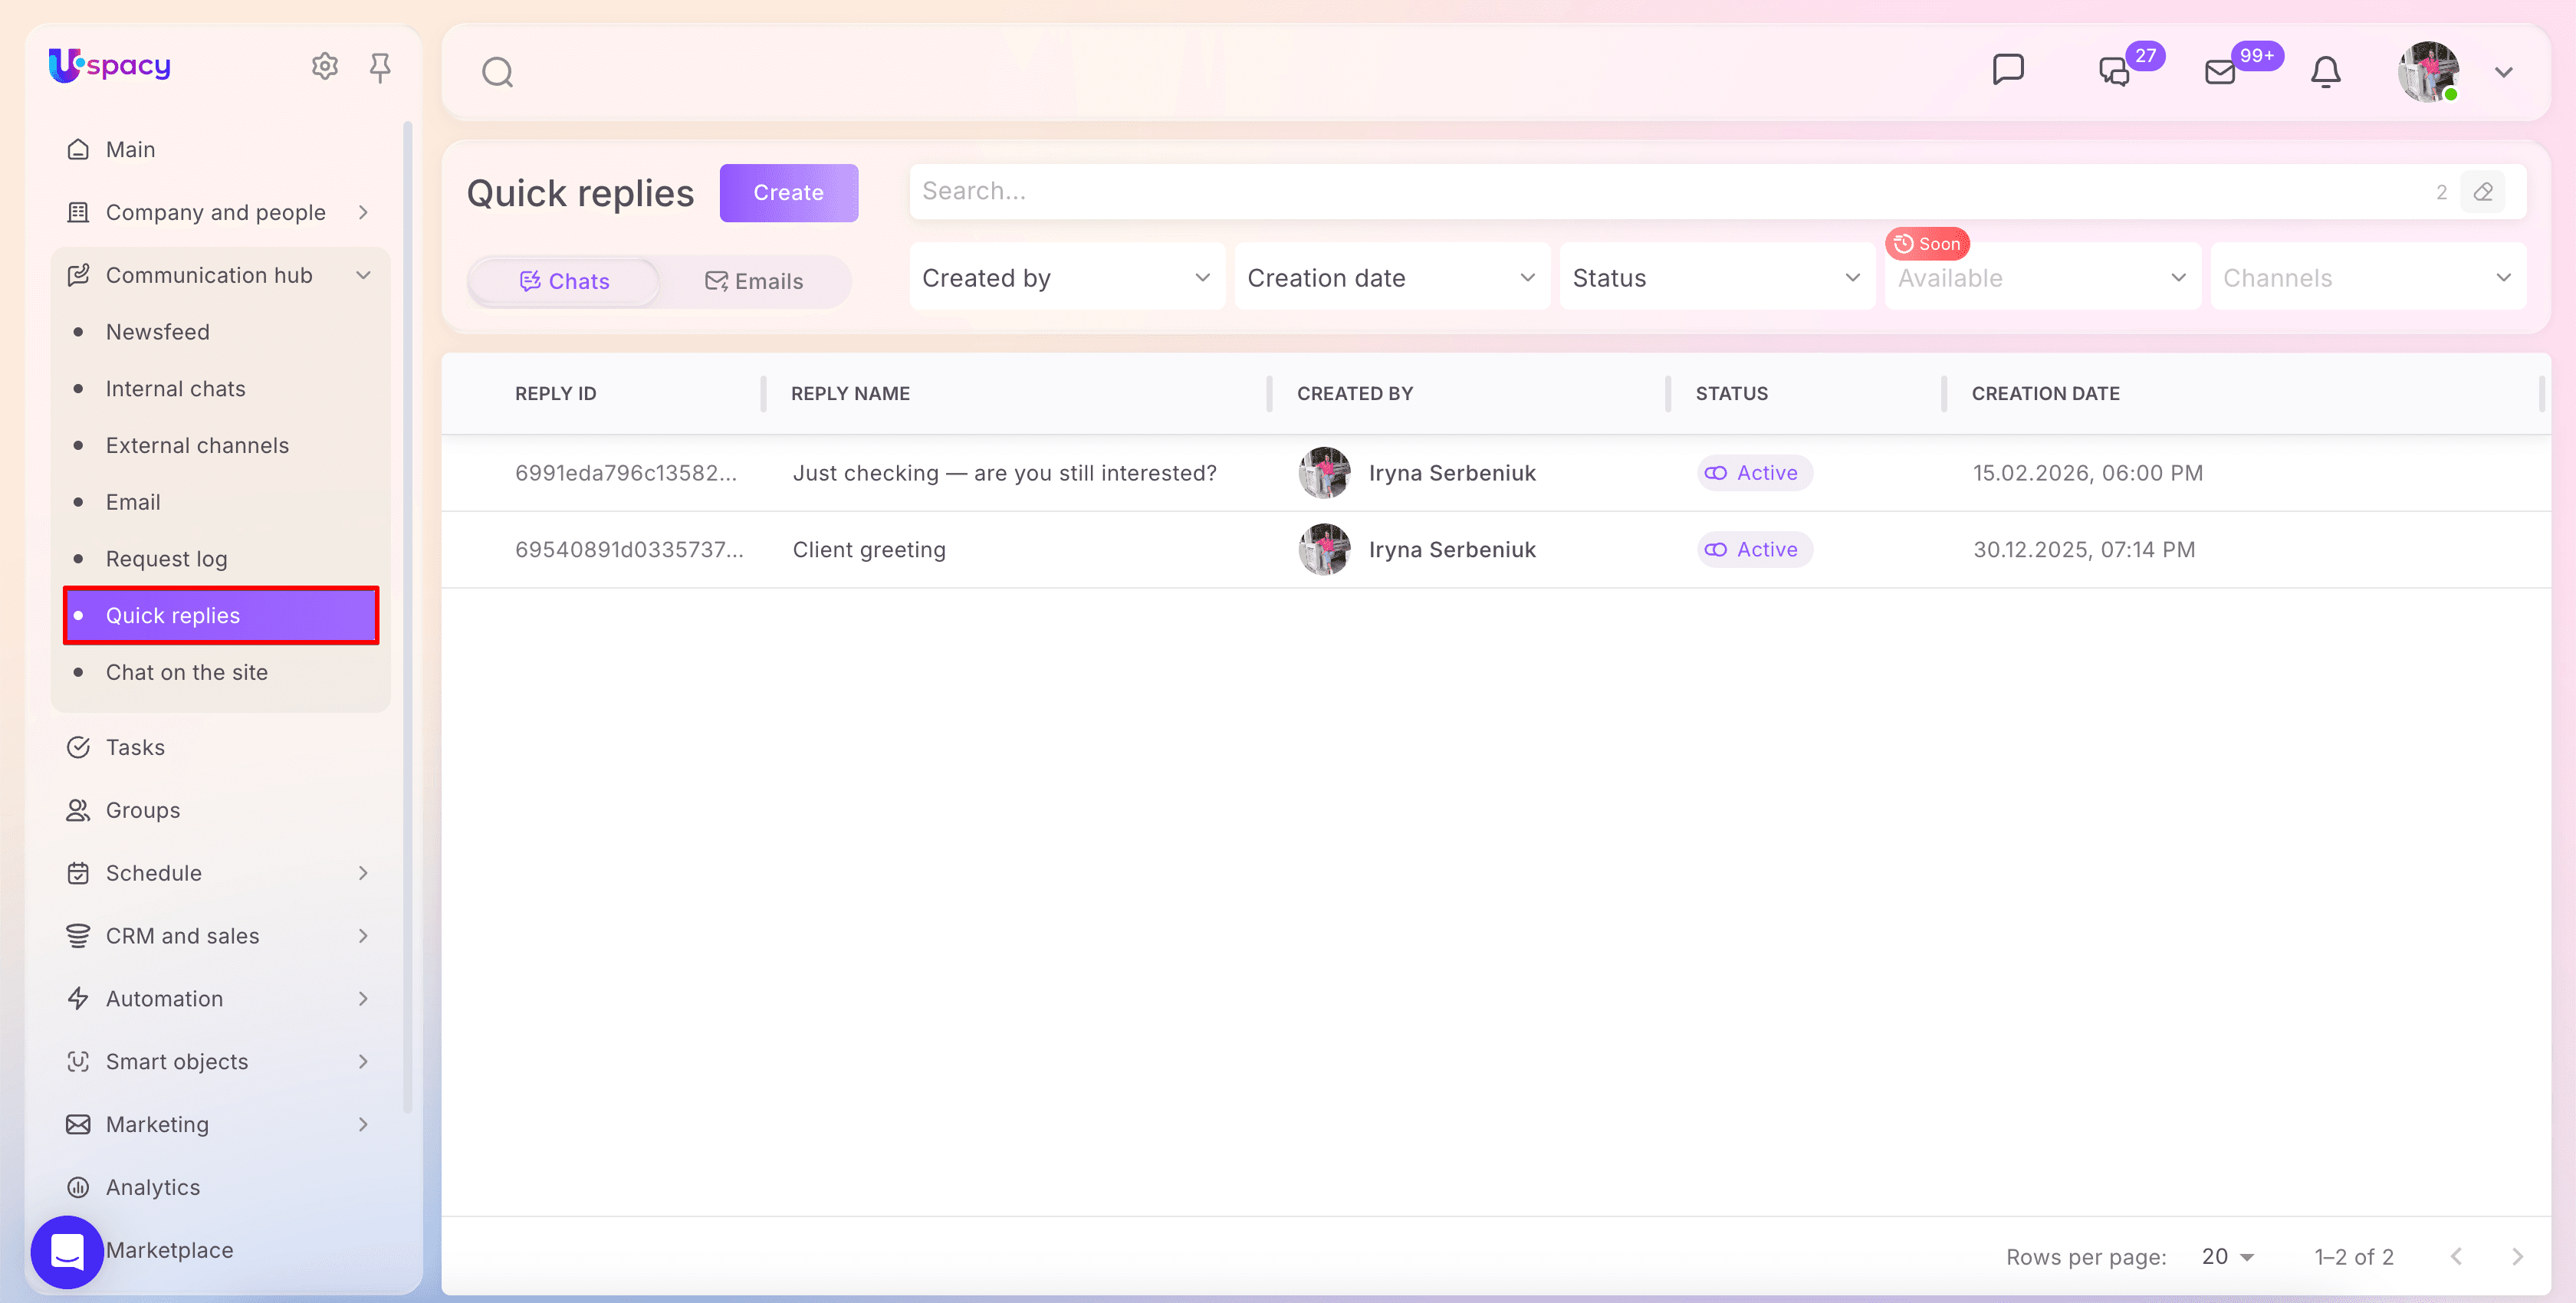Switch to the Emails tab
2576x1303 pixels.
pos(754,281)
